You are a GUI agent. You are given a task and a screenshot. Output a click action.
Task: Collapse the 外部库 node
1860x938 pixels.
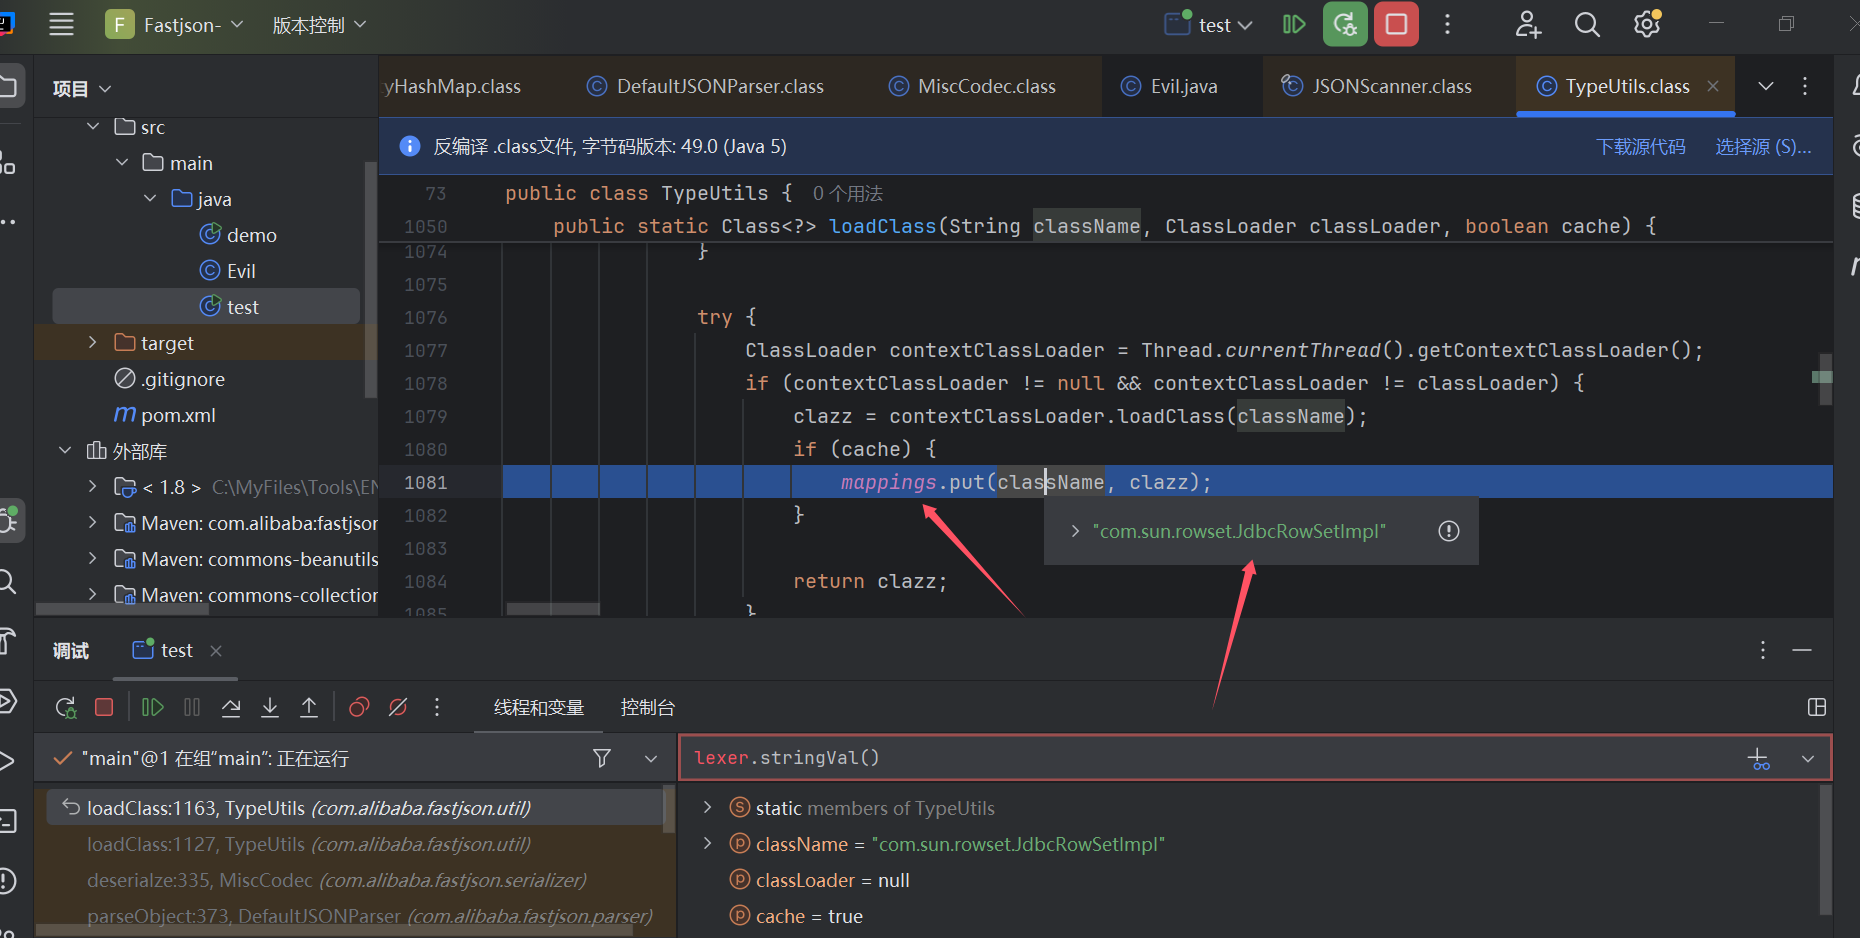(x=65, y=451)
